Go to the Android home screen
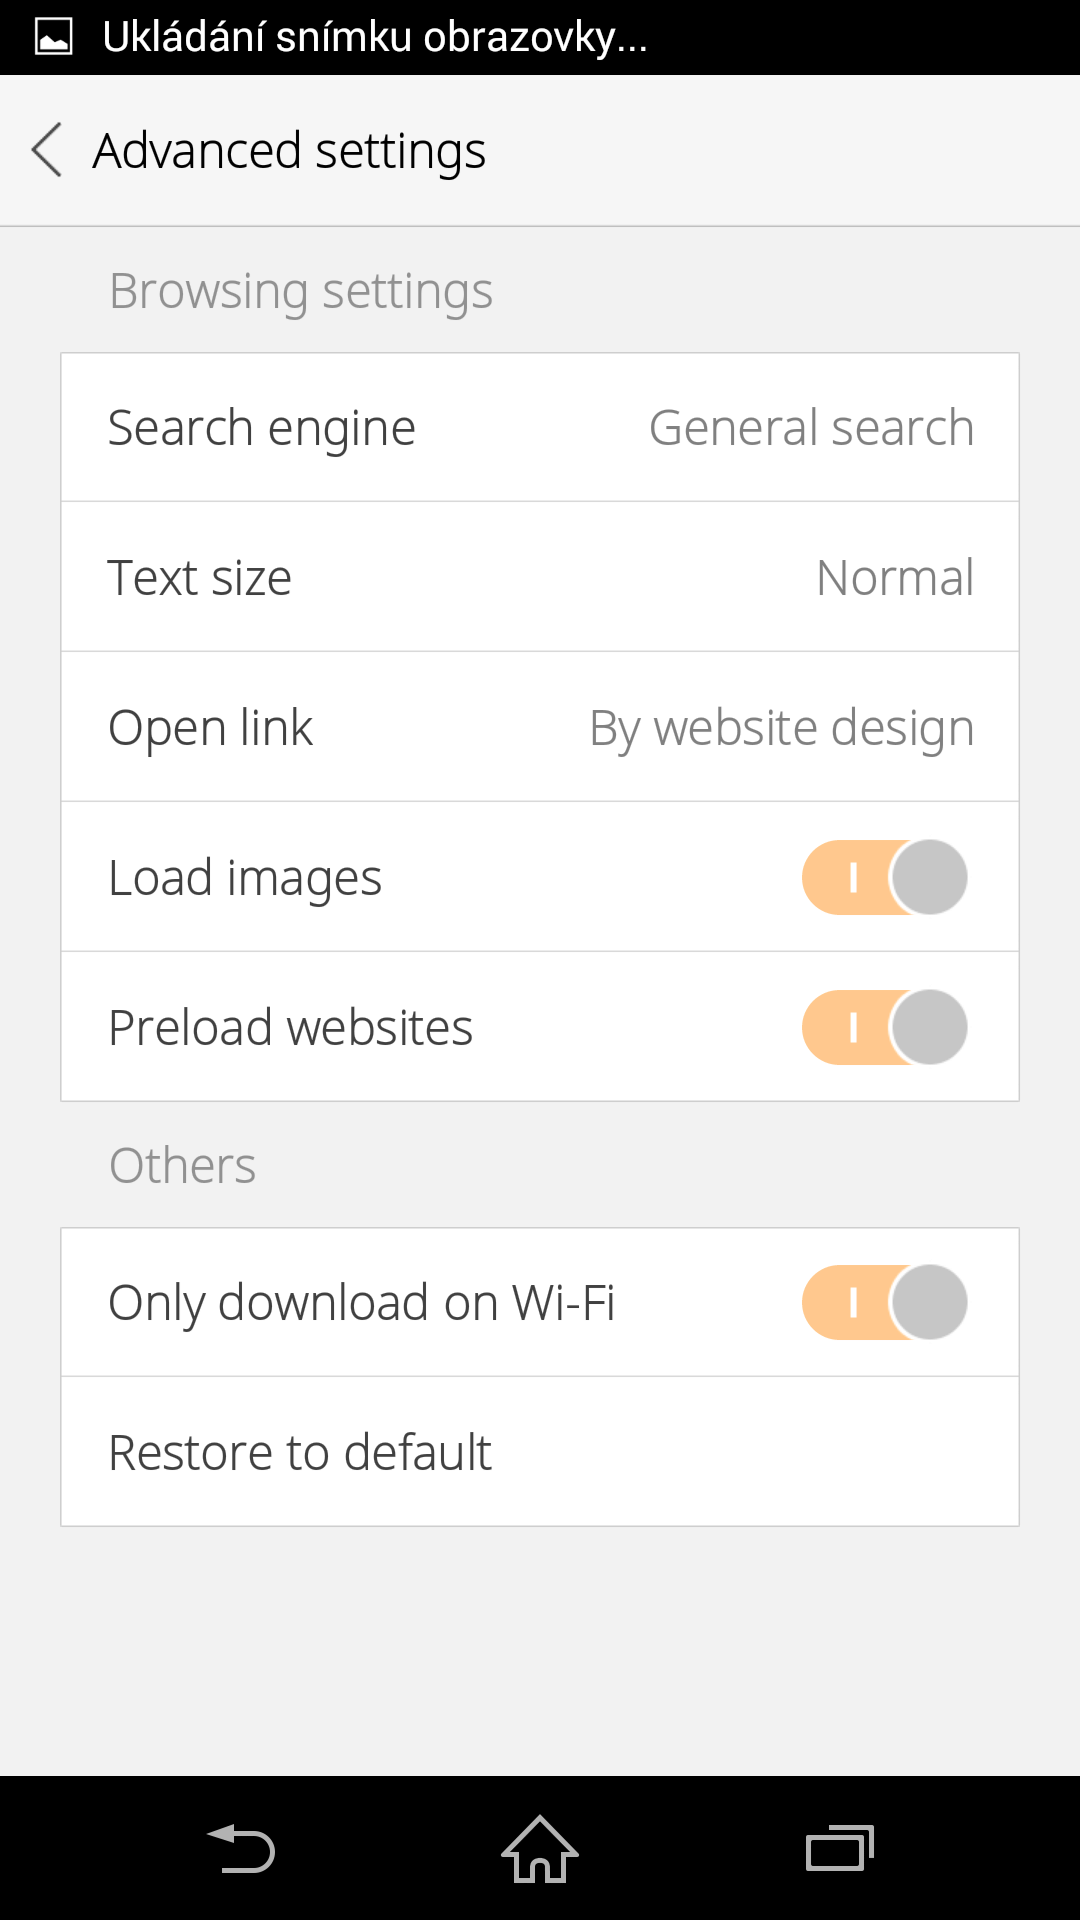Screen dimensions: 1080x1920 pyautogui.click(x=540, y=1849)
